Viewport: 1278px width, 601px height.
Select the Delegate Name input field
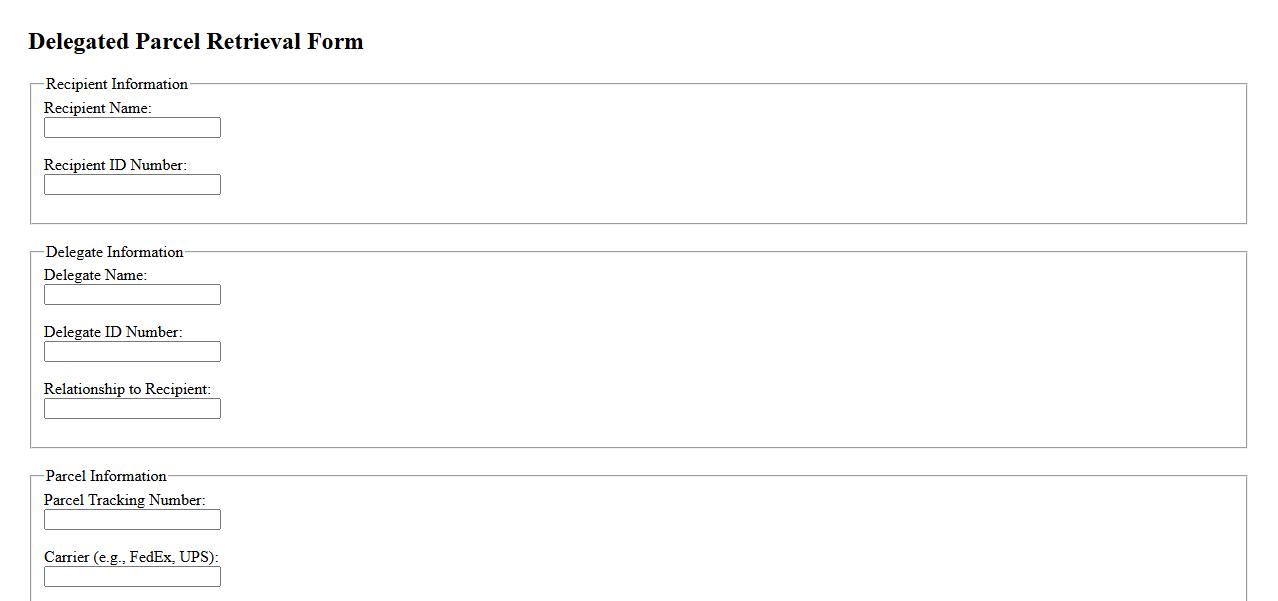click(x=132, y=295)
